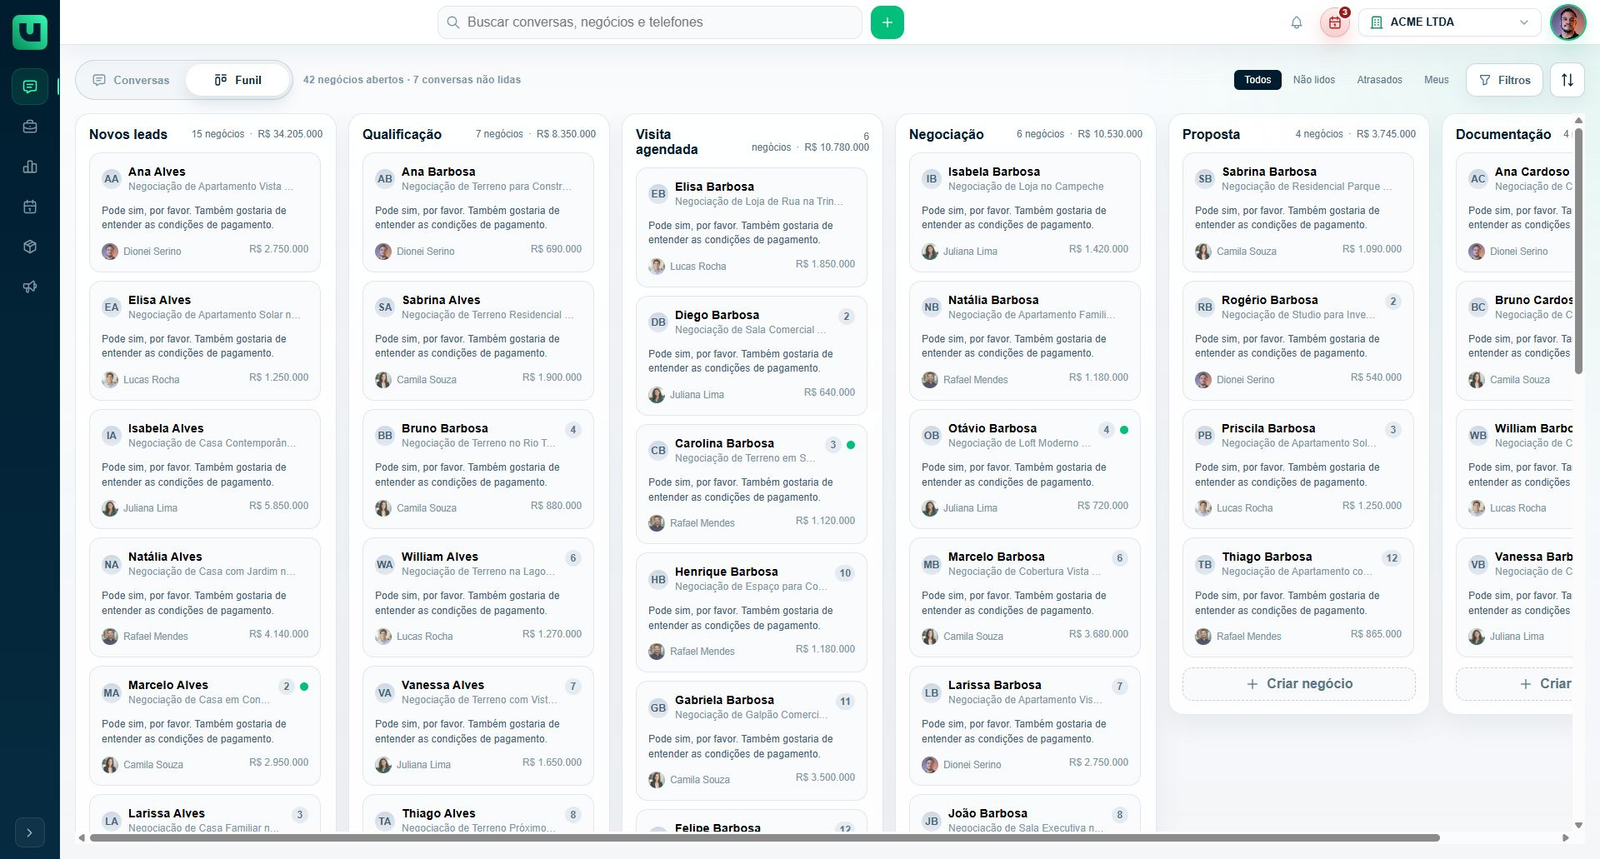Click the Novos leads column header
The height and width of the screenshot is (859, 1600).
pyautogui.click(x=128, y=134)
